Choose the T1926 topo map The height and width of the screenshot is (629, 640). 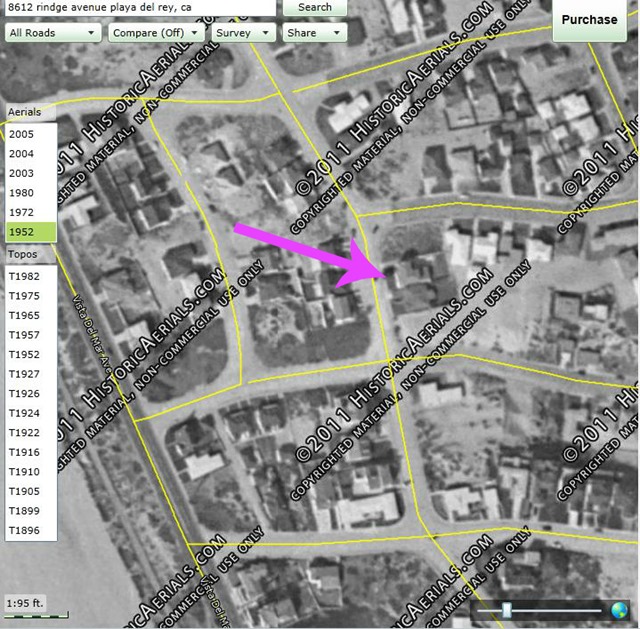[31, 394]
